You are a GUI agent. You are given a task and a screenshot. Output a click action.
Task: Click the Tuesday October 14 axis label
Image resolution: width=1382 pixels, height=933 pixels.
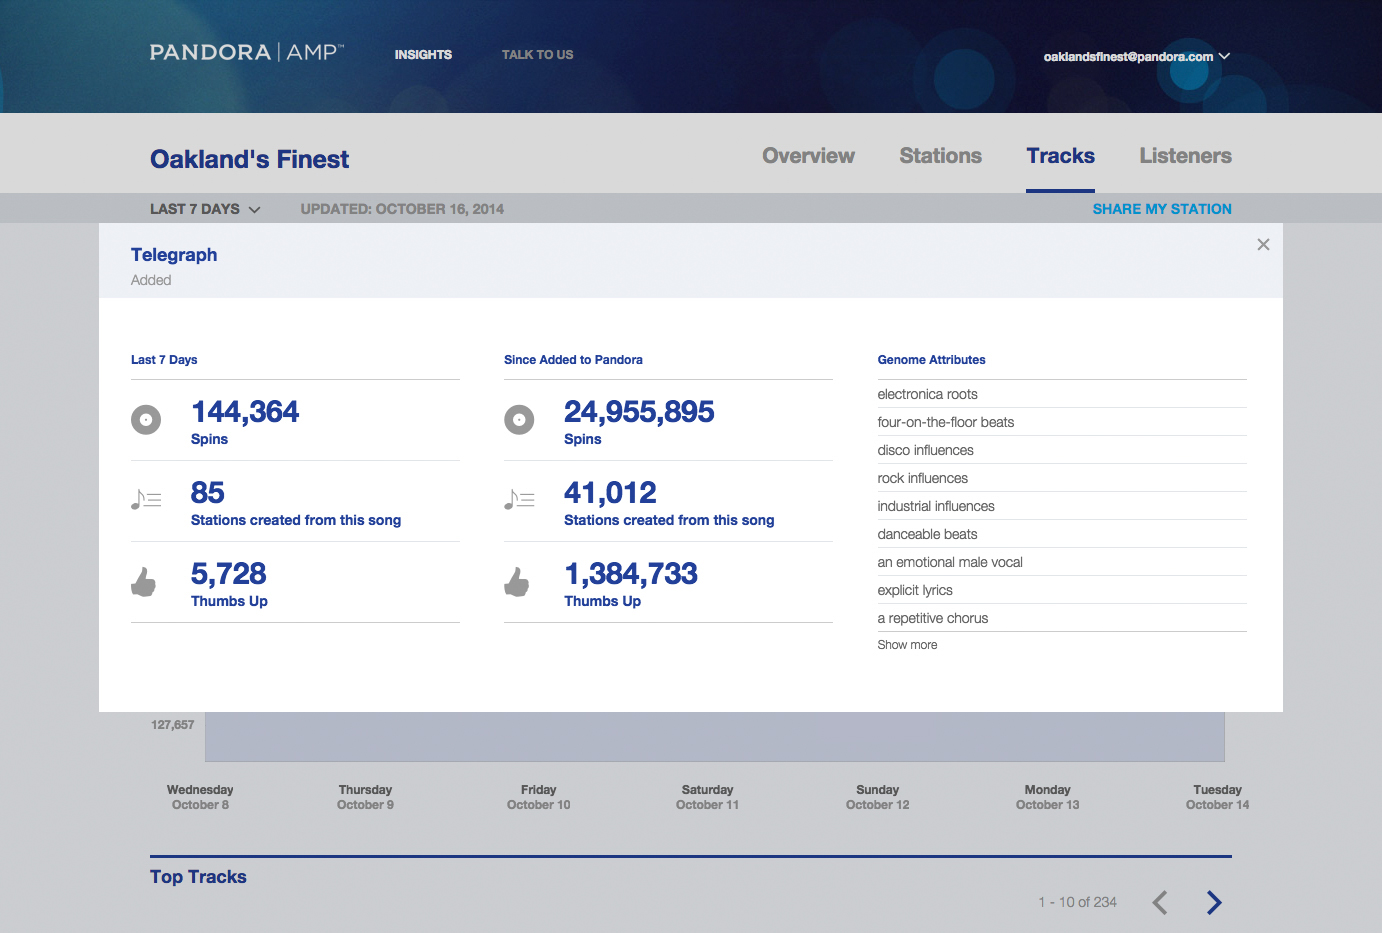tap(1217, 797)
